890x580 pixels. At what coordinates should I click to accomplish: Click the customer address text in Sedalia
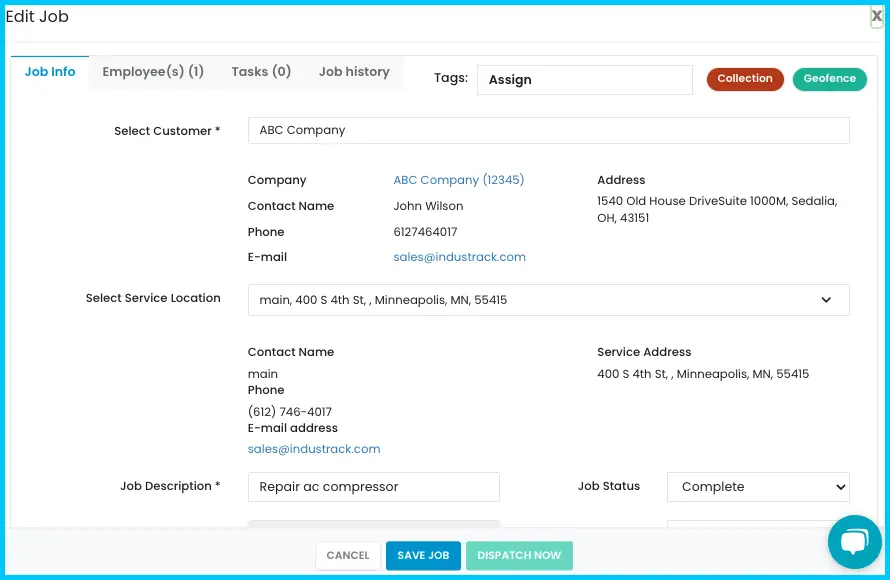click(x=717, y=209)
